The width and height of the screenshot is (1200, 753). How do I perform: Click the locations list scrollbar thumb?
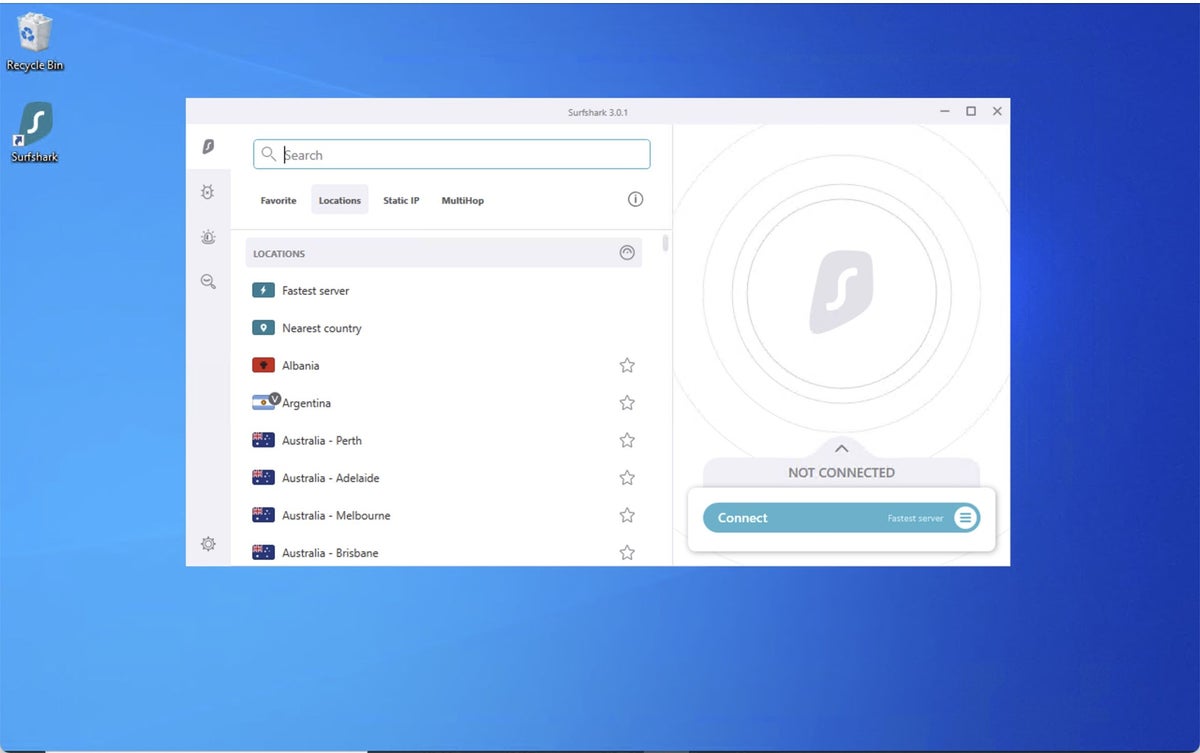(x=666, y=243)
